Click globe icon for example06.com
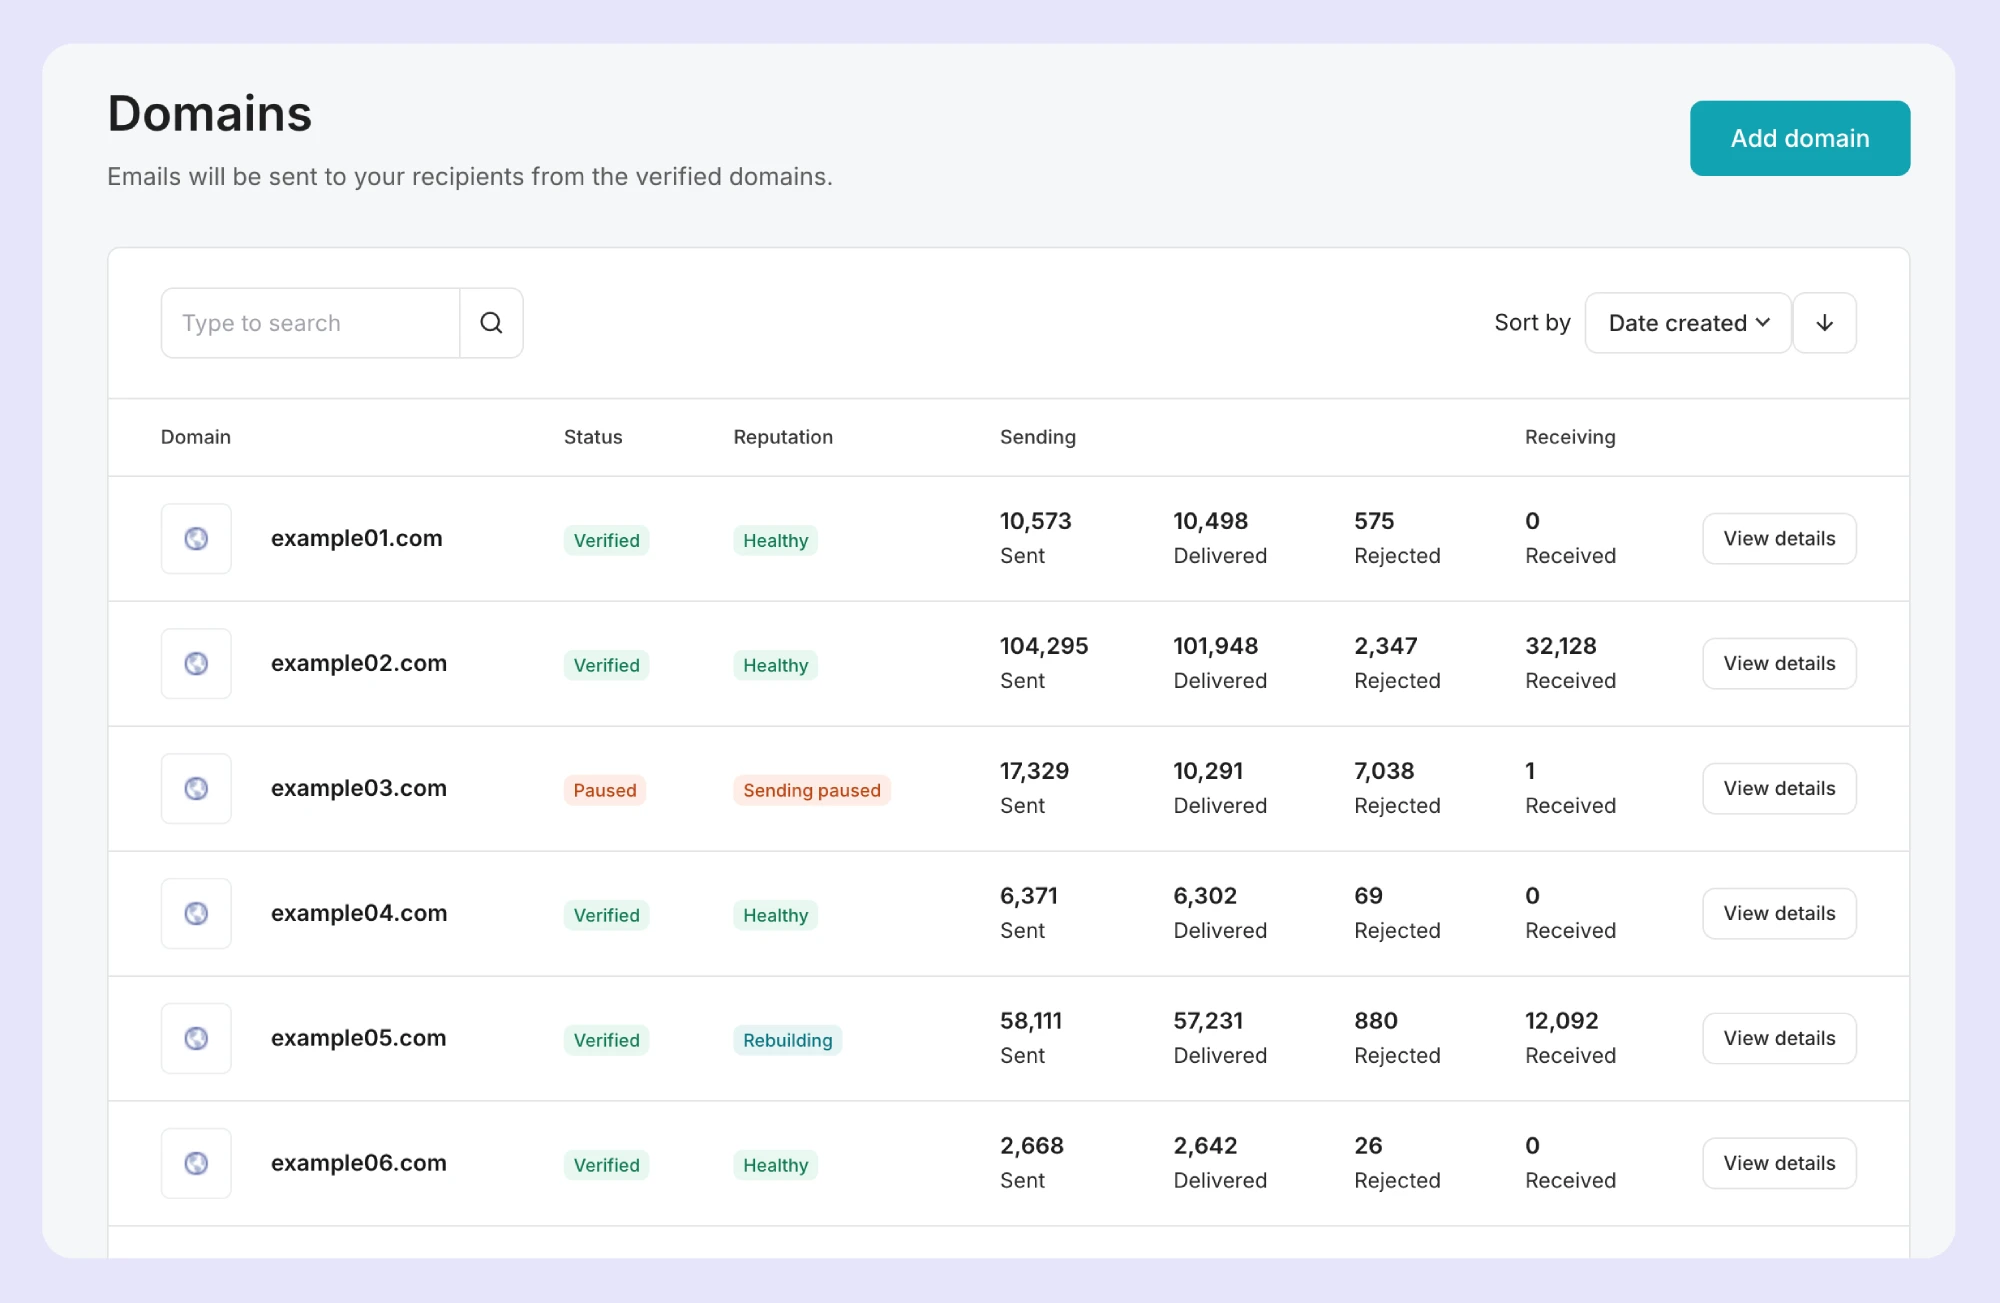The height and width of the screenshot is (1303, 2000). [x=196, y=1164]
